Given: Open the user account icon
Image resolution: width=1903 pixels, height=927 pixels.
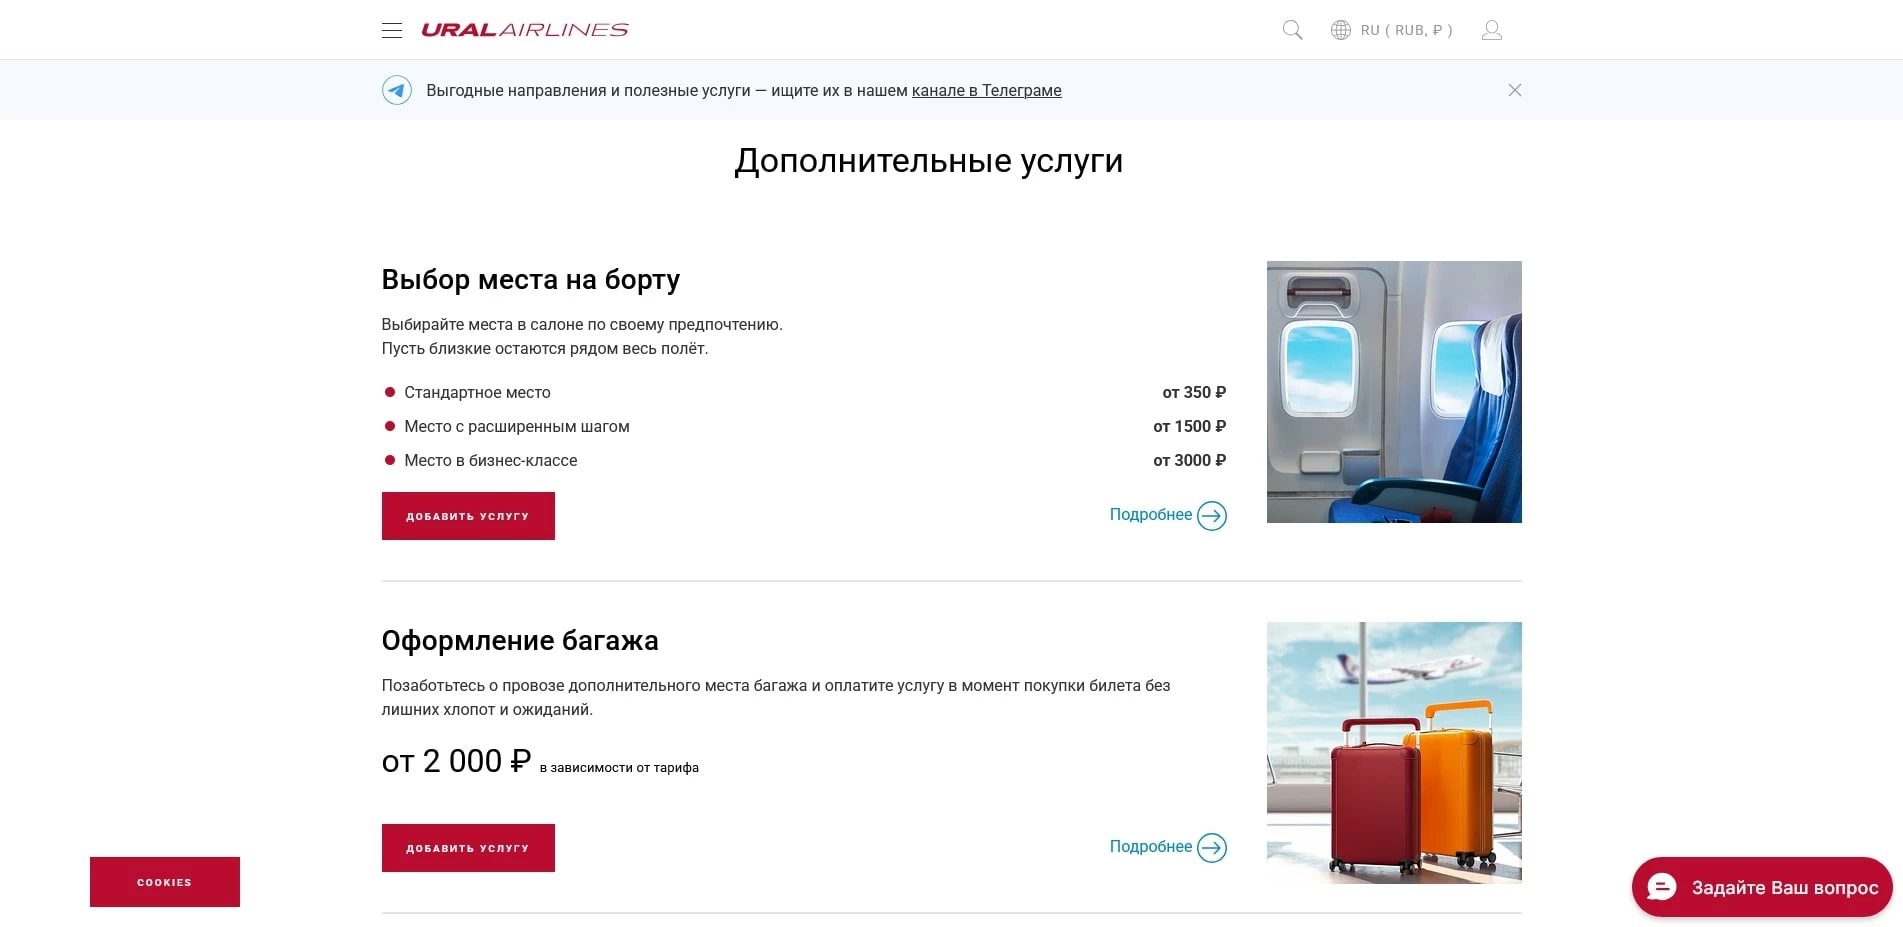Looking at the screenshot, I should 1491,29.
